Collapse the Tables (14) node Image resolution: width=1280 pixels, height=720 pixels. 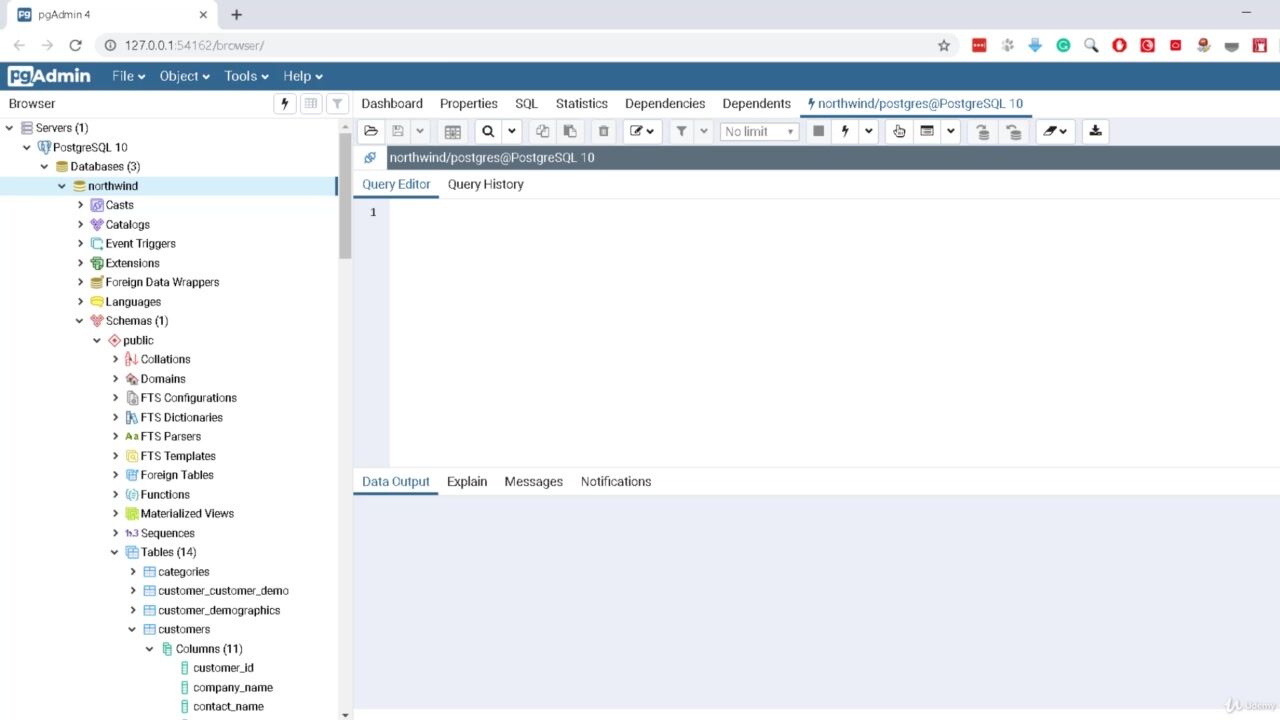point(115,552)
